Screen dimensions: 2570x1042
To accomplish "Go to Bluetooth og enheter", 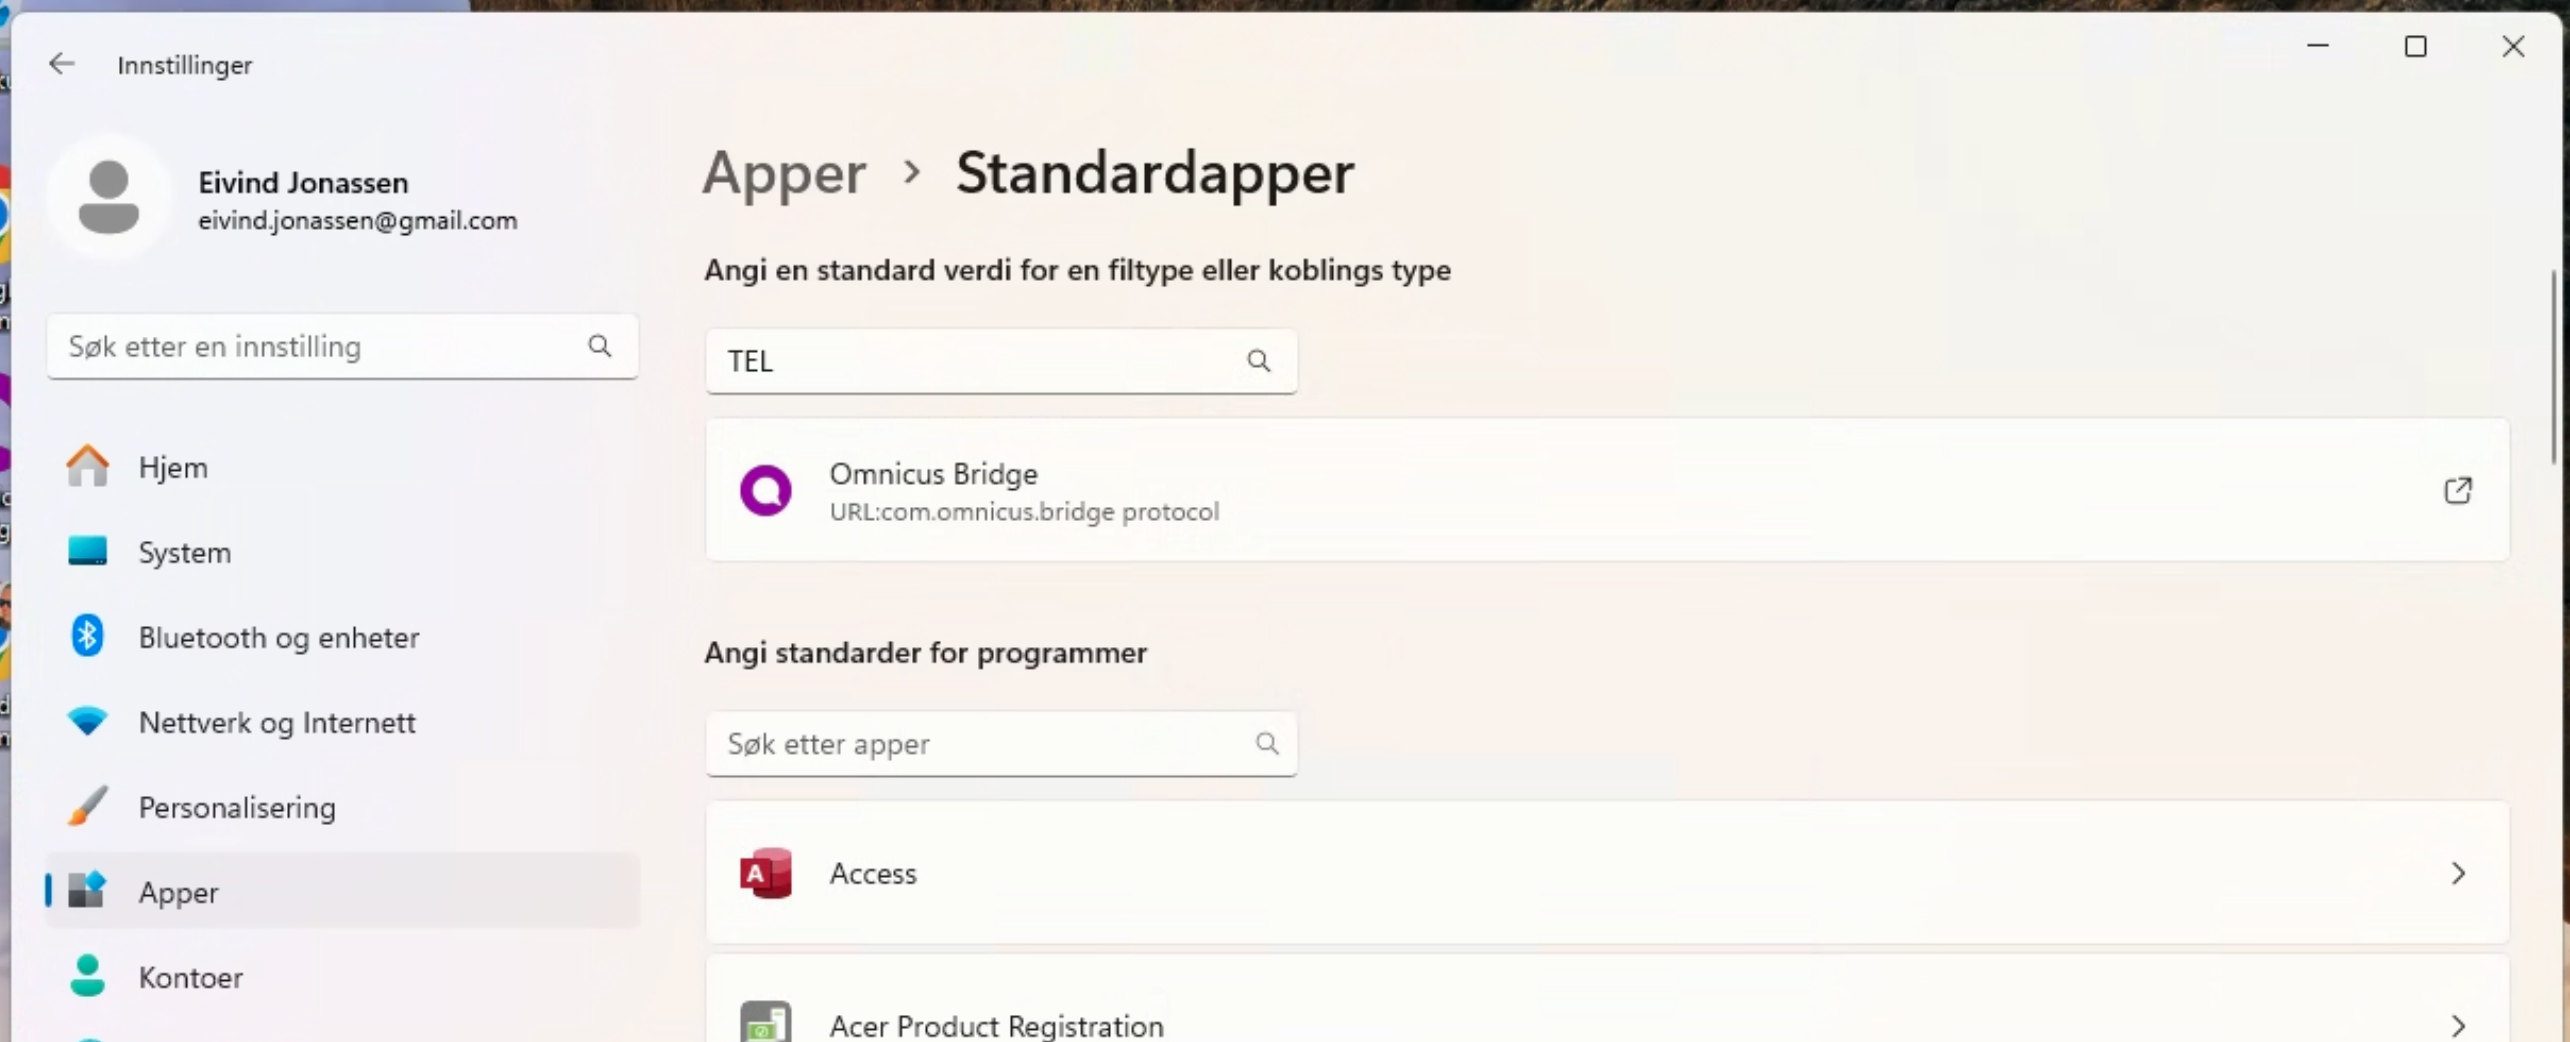I will 278,637.
